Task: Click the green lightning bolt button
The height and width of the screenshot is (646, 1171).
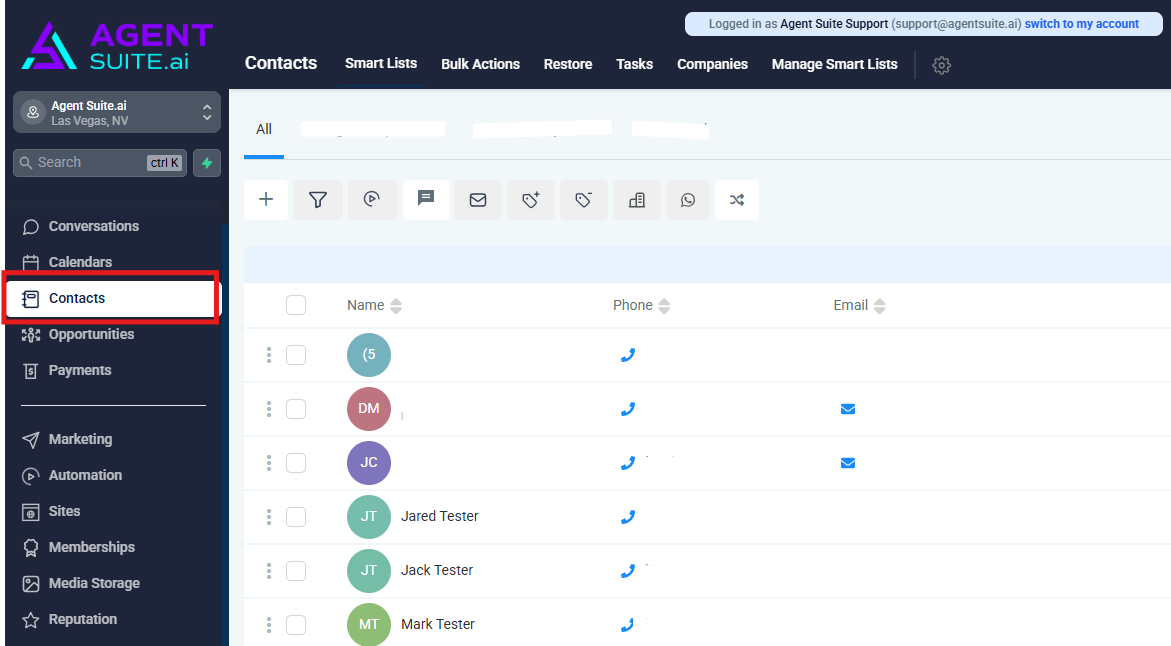Action: [x=207, y=163]
